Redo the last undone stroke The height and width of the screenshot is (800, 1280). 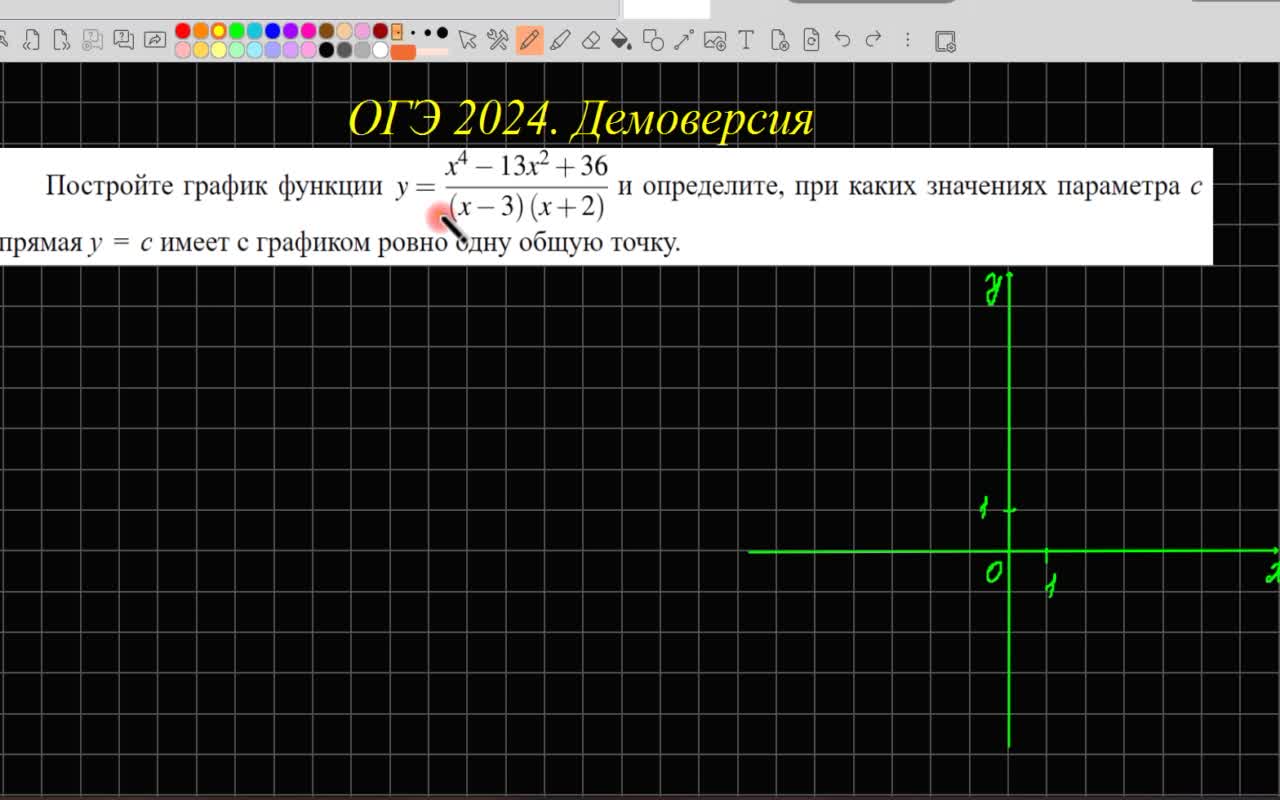click(873, 39)
